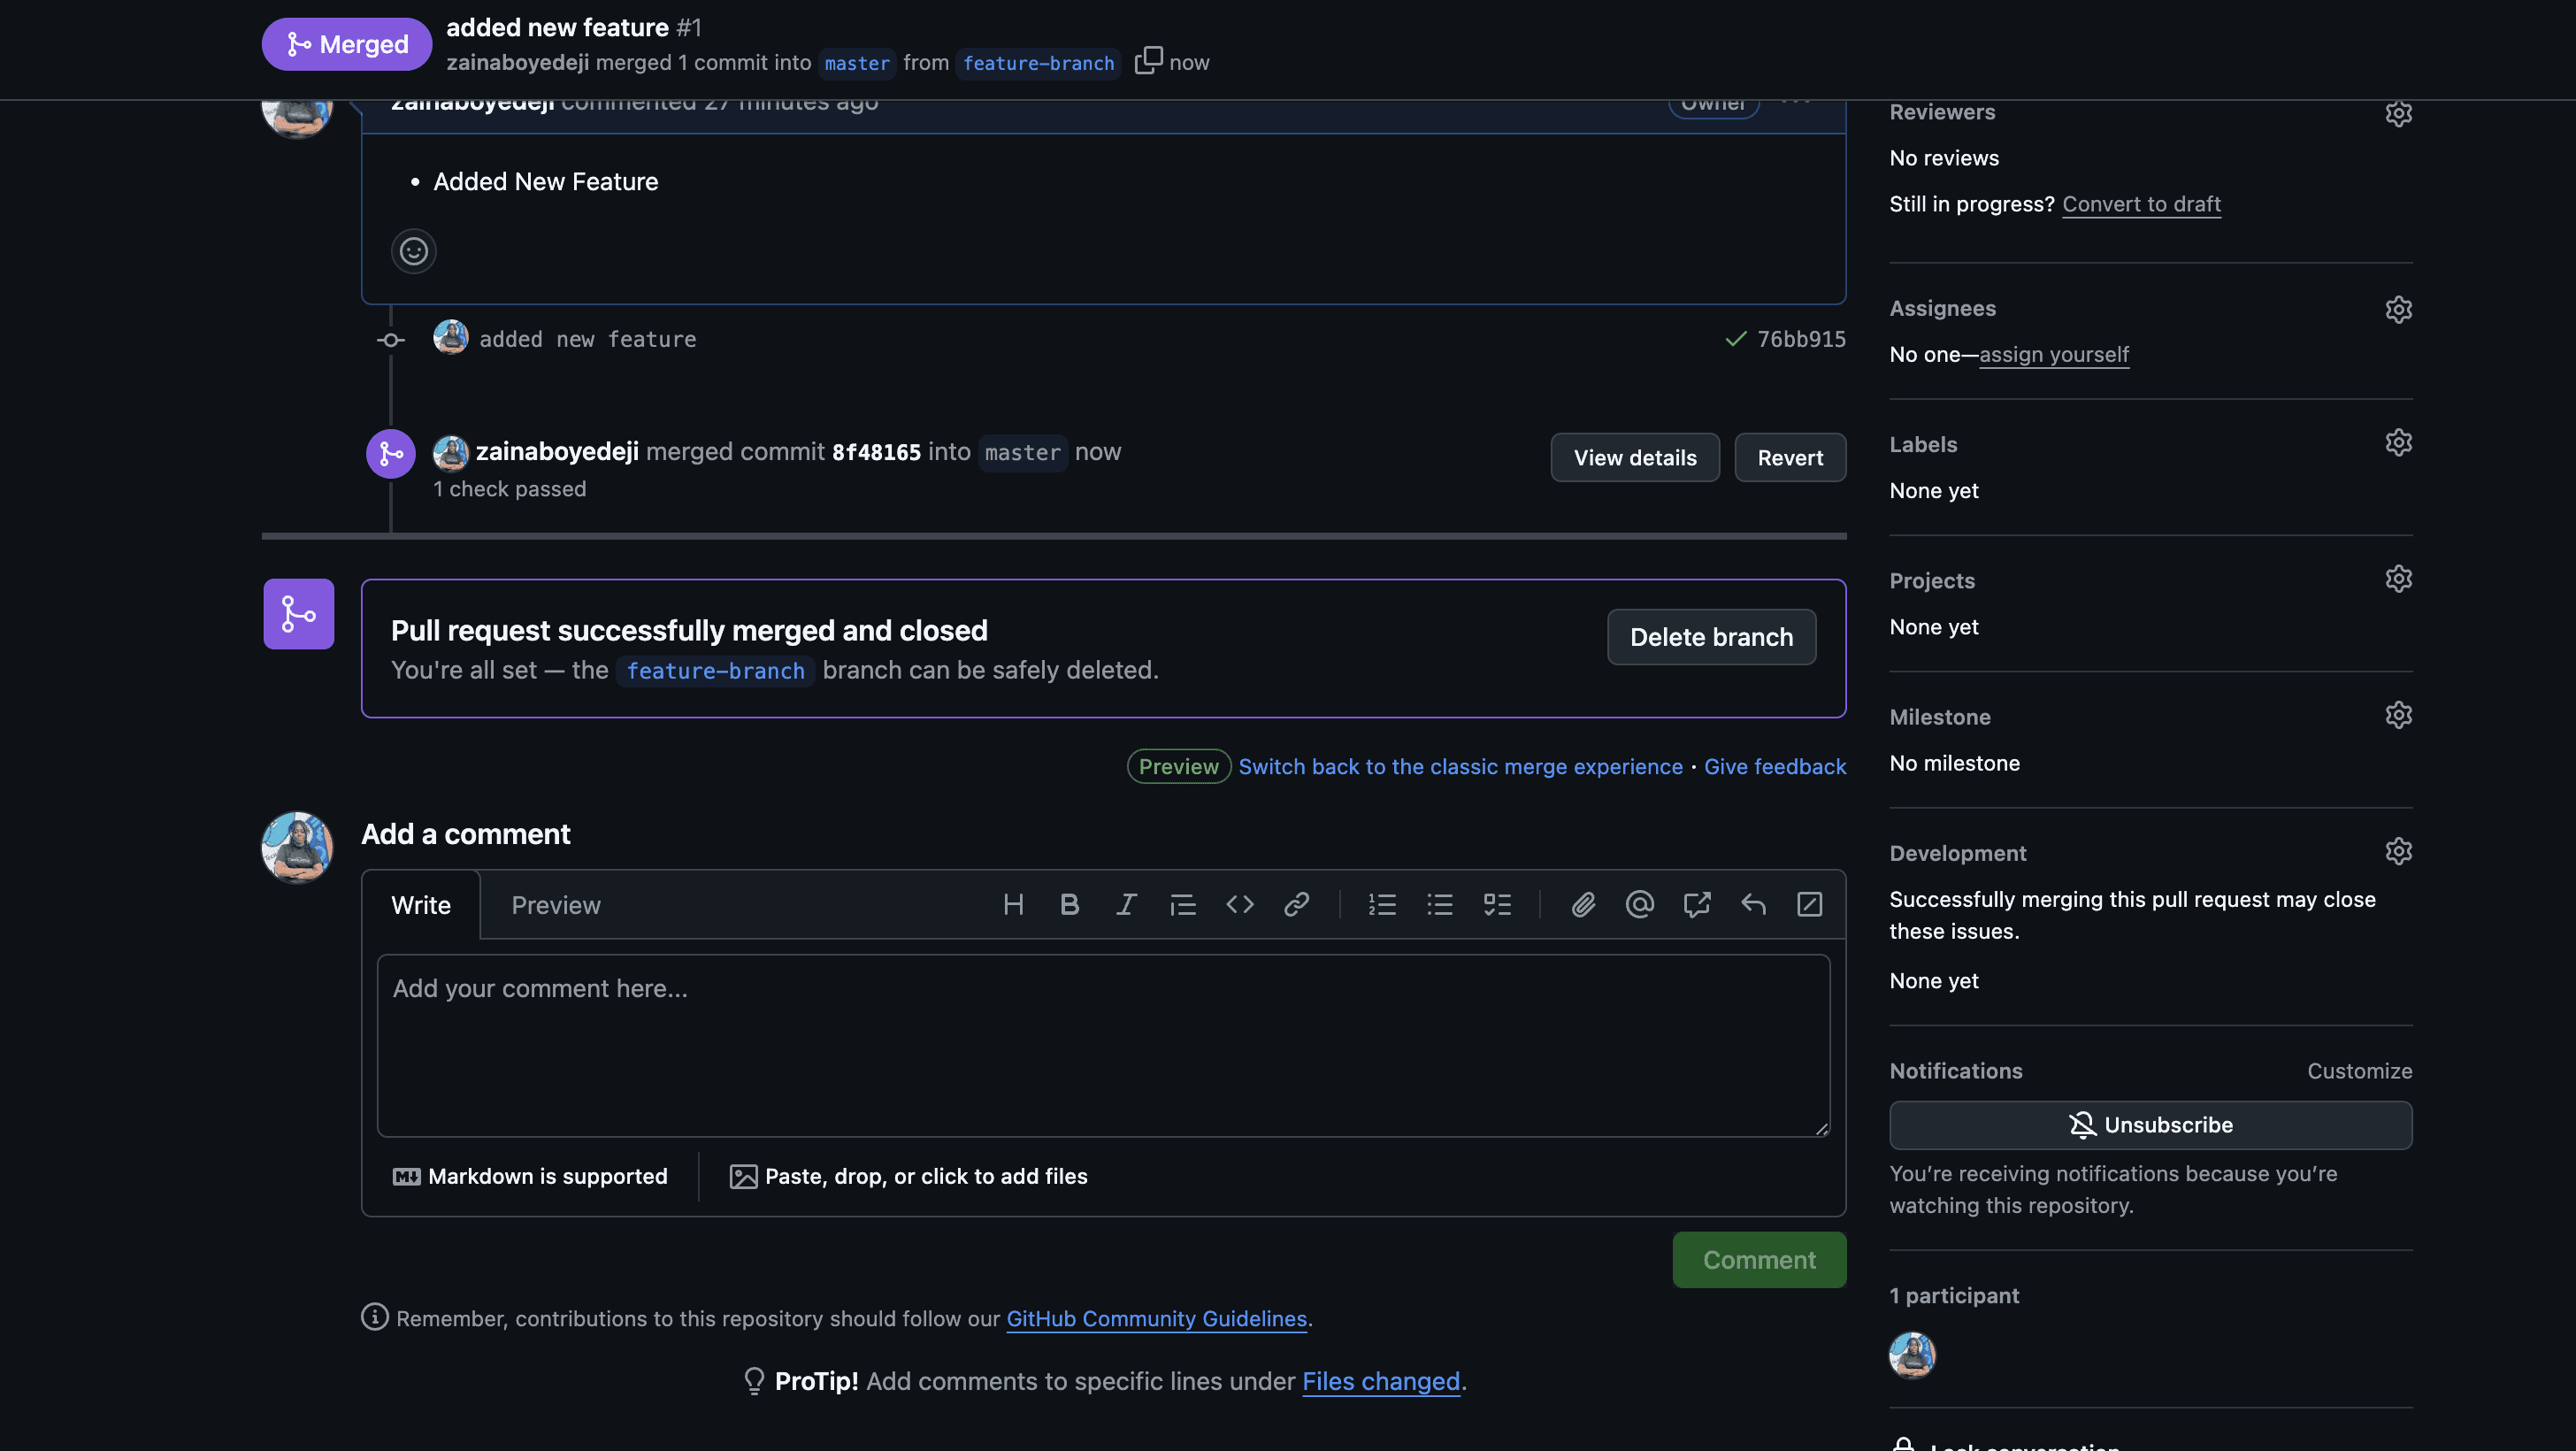The image size is (2576, 1451).
Task: Click the Revert button
Action: point(1789,458)
